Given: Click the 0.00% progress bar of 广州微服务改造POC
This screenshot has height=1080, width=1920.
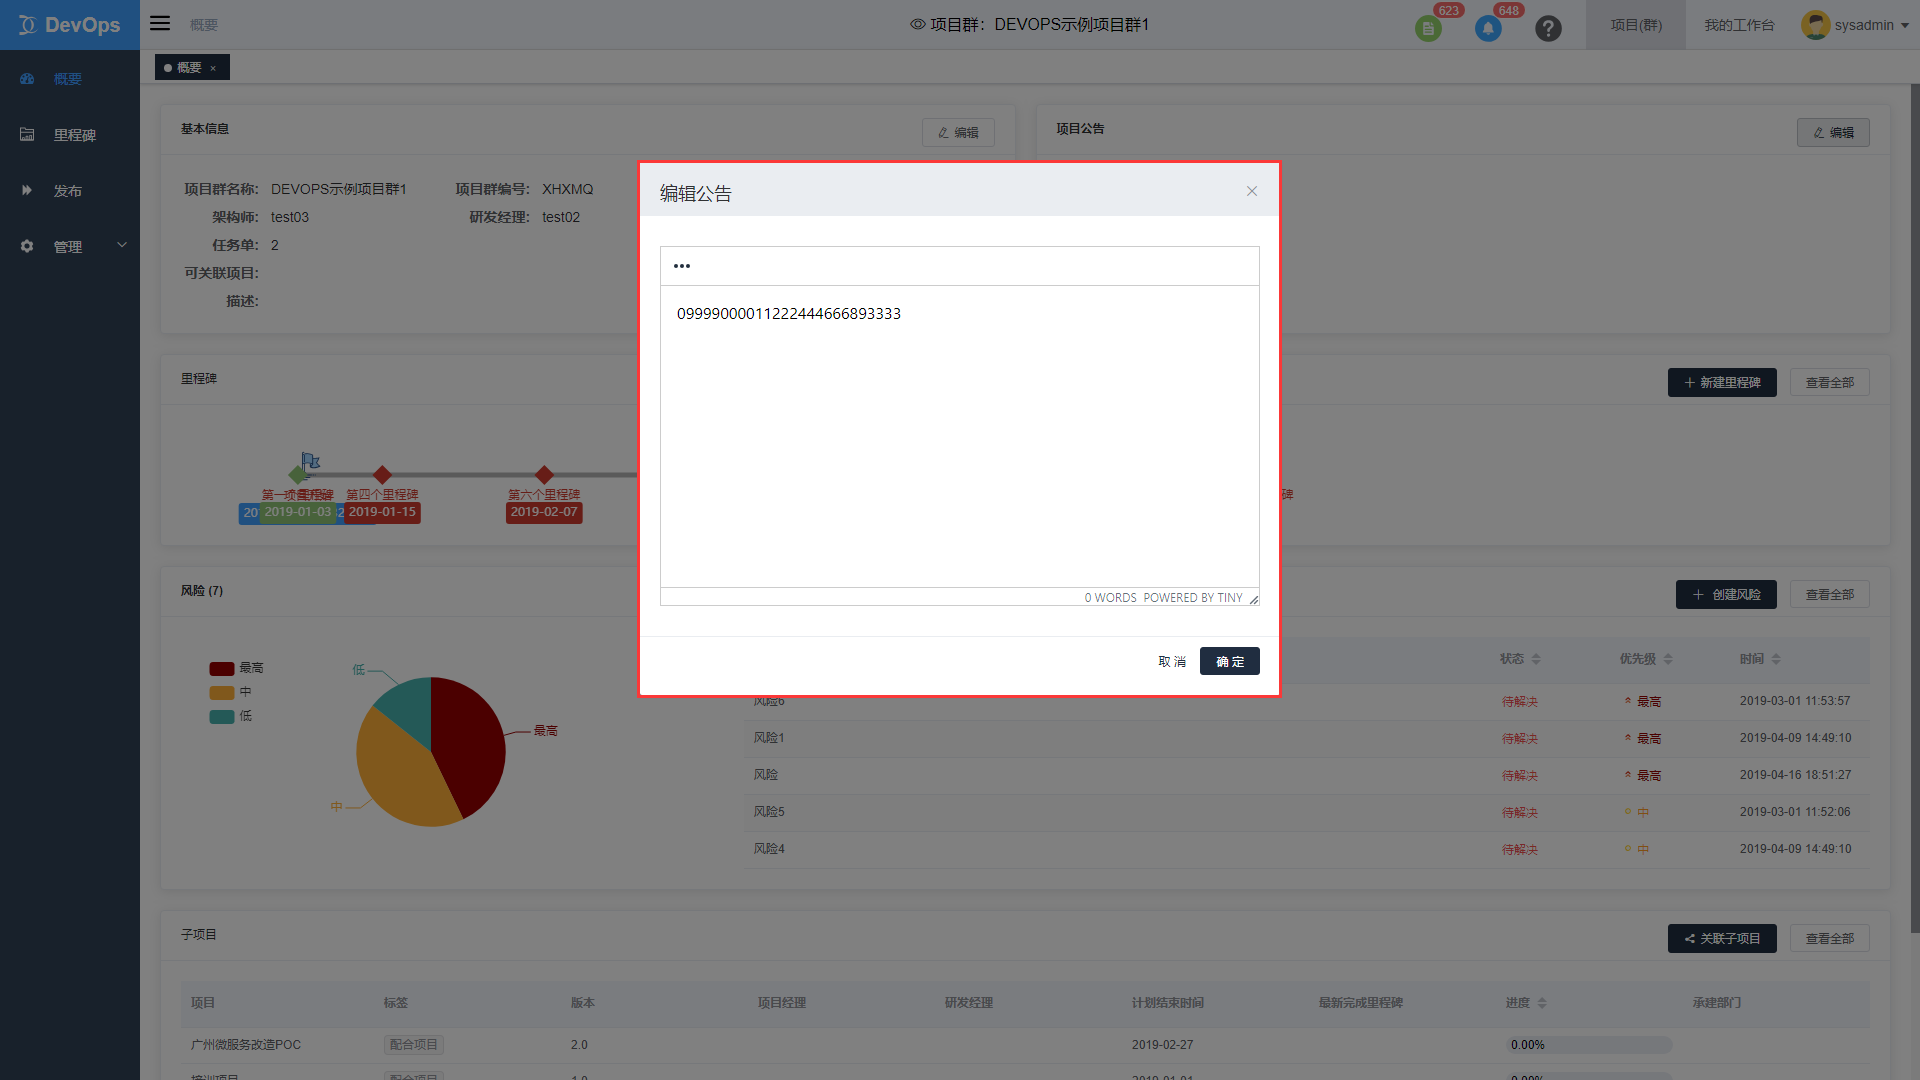Looking at the screenshot, I should 1589,1045.
